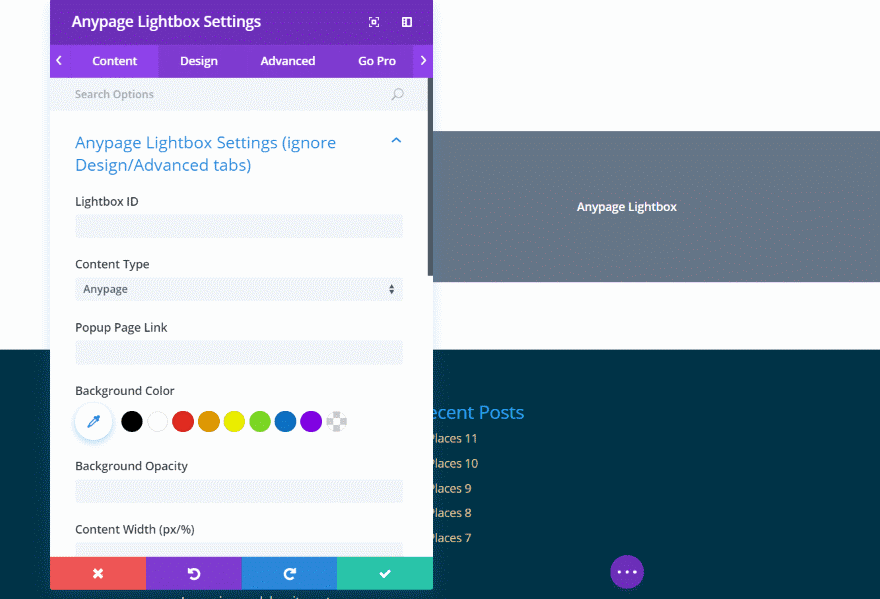Undo the last change
Screen dimensions: 880x599
(194, 573)
